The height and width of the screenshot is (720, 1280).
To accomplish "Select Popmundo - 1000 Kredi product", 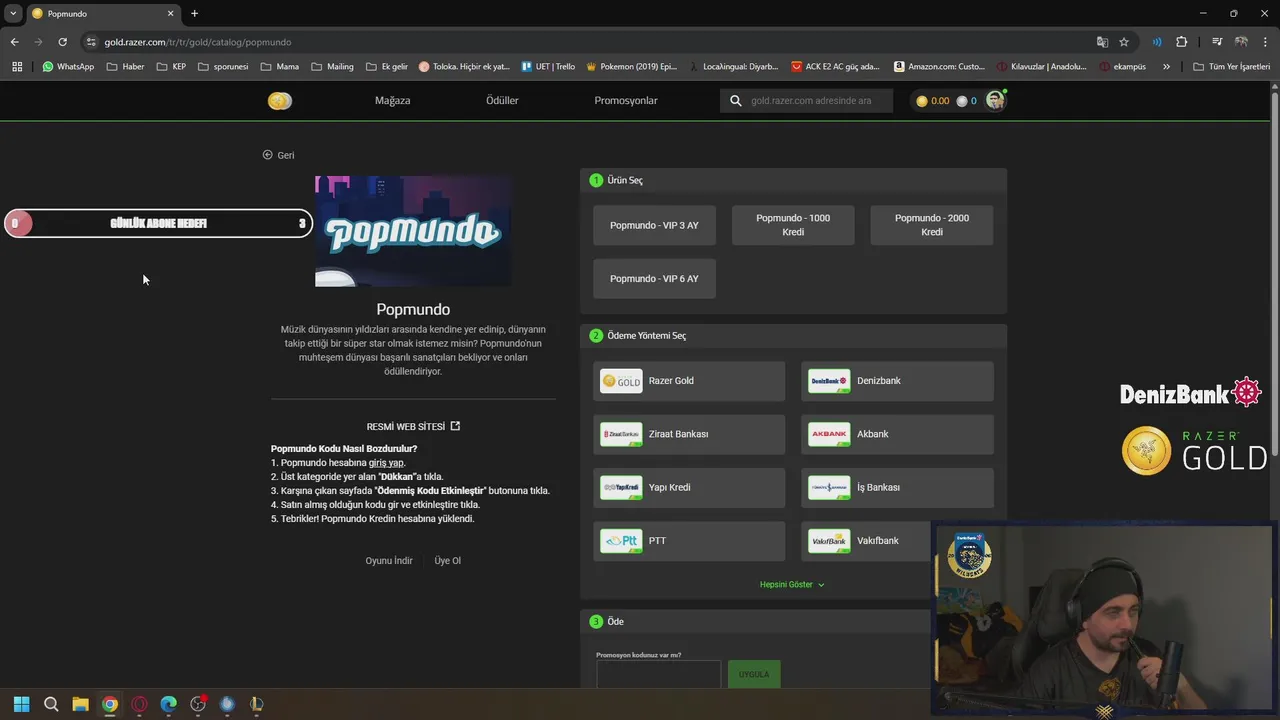I will (x=793, y=225).
